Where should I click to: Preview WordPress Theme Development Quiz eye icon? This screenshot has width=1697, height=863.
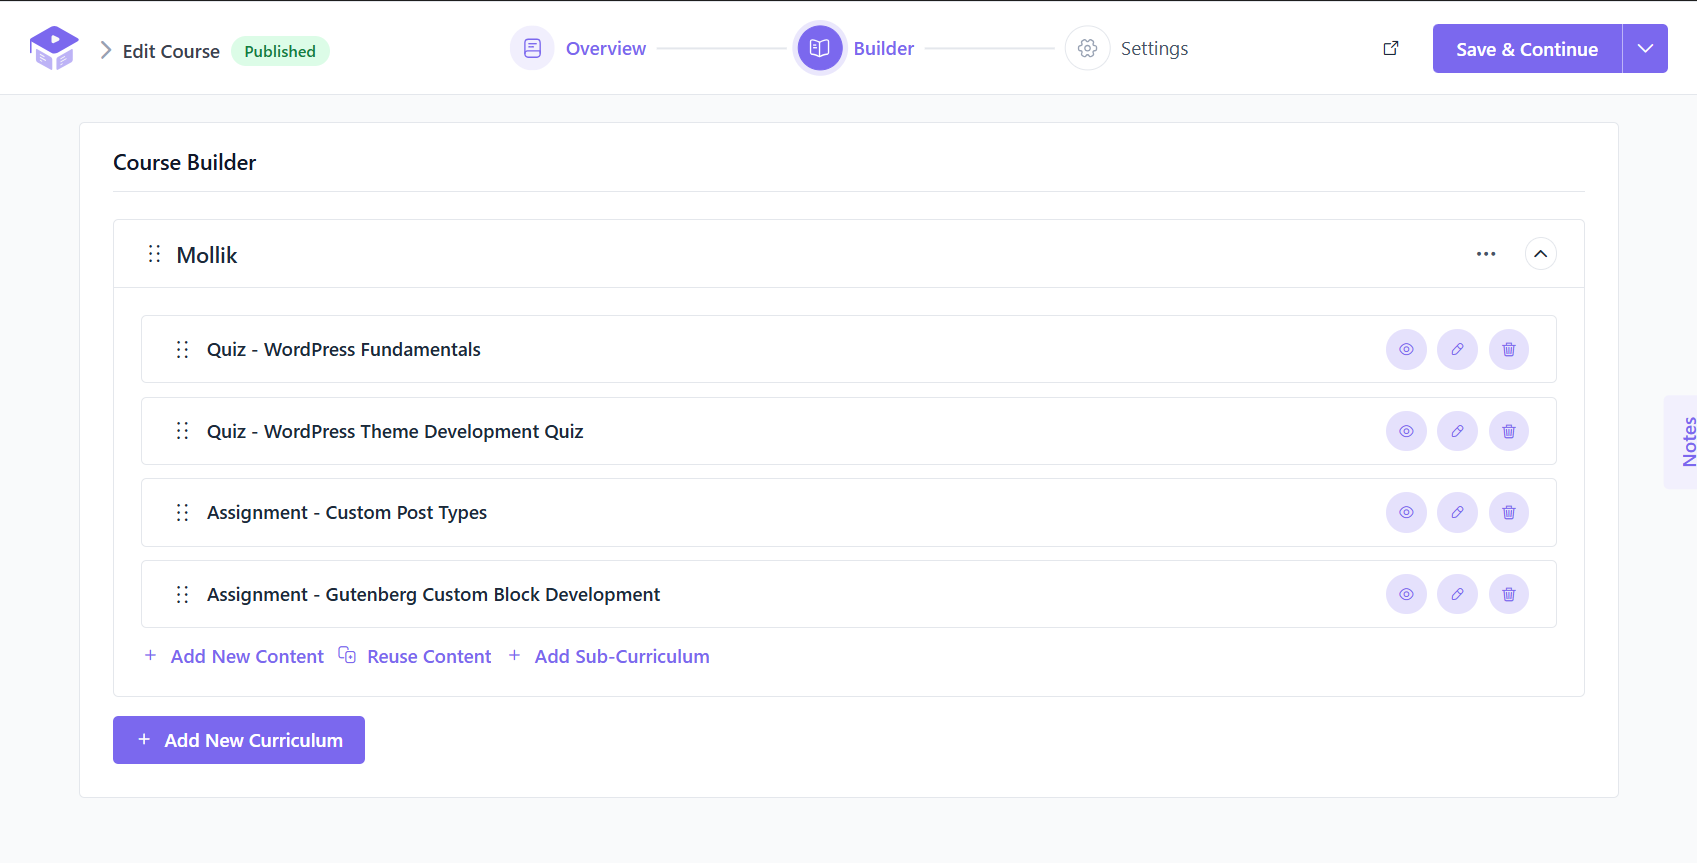click(1406, 431)
